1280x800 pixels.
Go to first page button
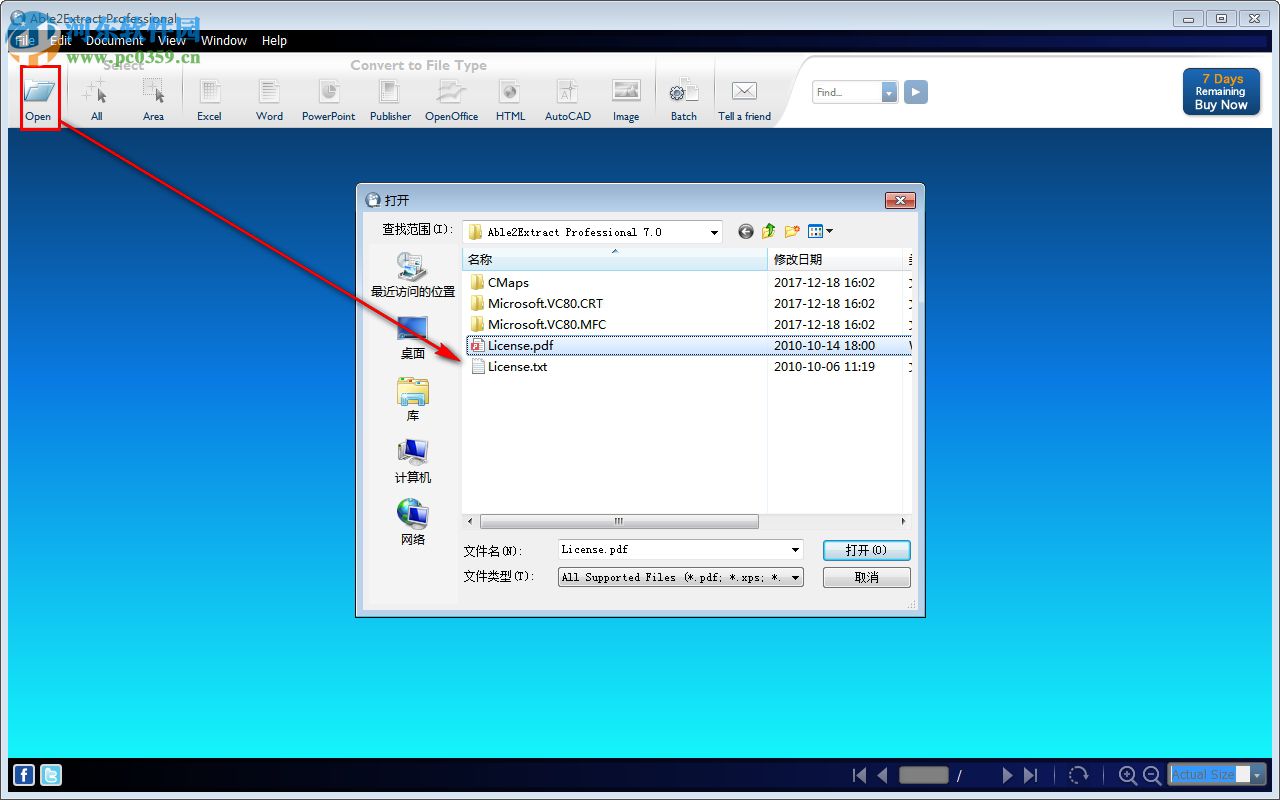(x=859, y=775)
